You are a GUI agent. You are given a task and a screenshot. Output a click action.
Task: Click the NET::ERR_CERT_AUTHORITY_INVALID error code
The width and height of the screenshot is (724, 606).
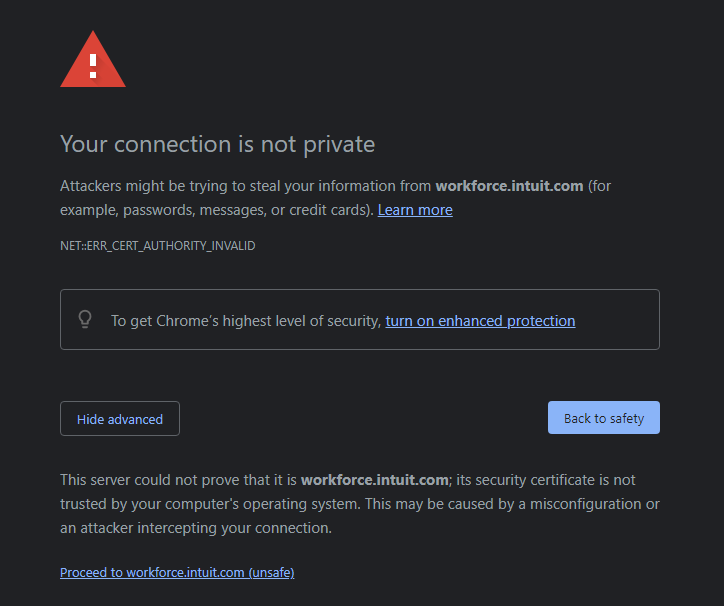[157, 245]
